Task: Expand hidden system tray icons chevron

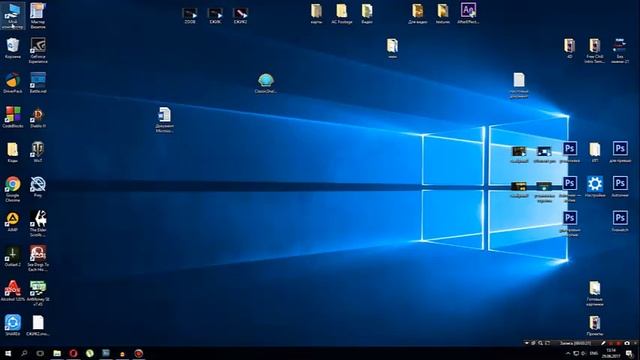Action: (x=567, y=353)
